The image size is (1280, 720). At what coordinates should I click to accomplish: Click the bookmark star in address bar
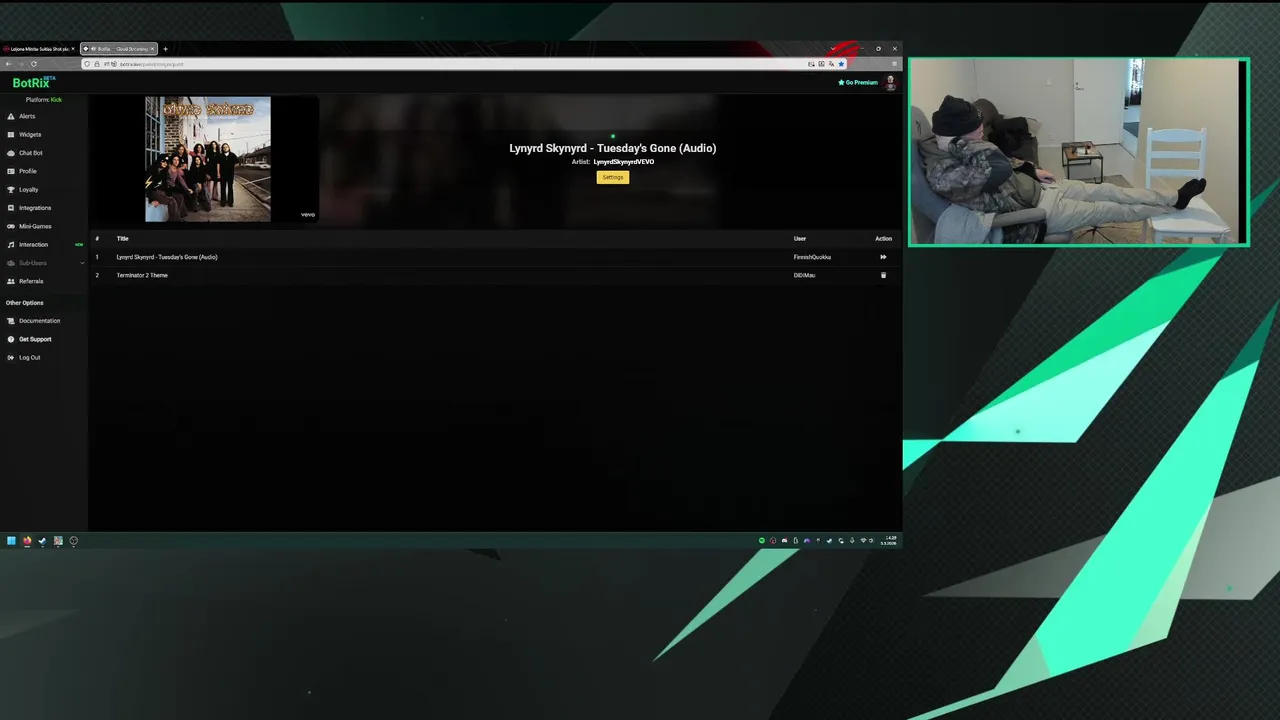pyautogui.click(x=841, y=64)
